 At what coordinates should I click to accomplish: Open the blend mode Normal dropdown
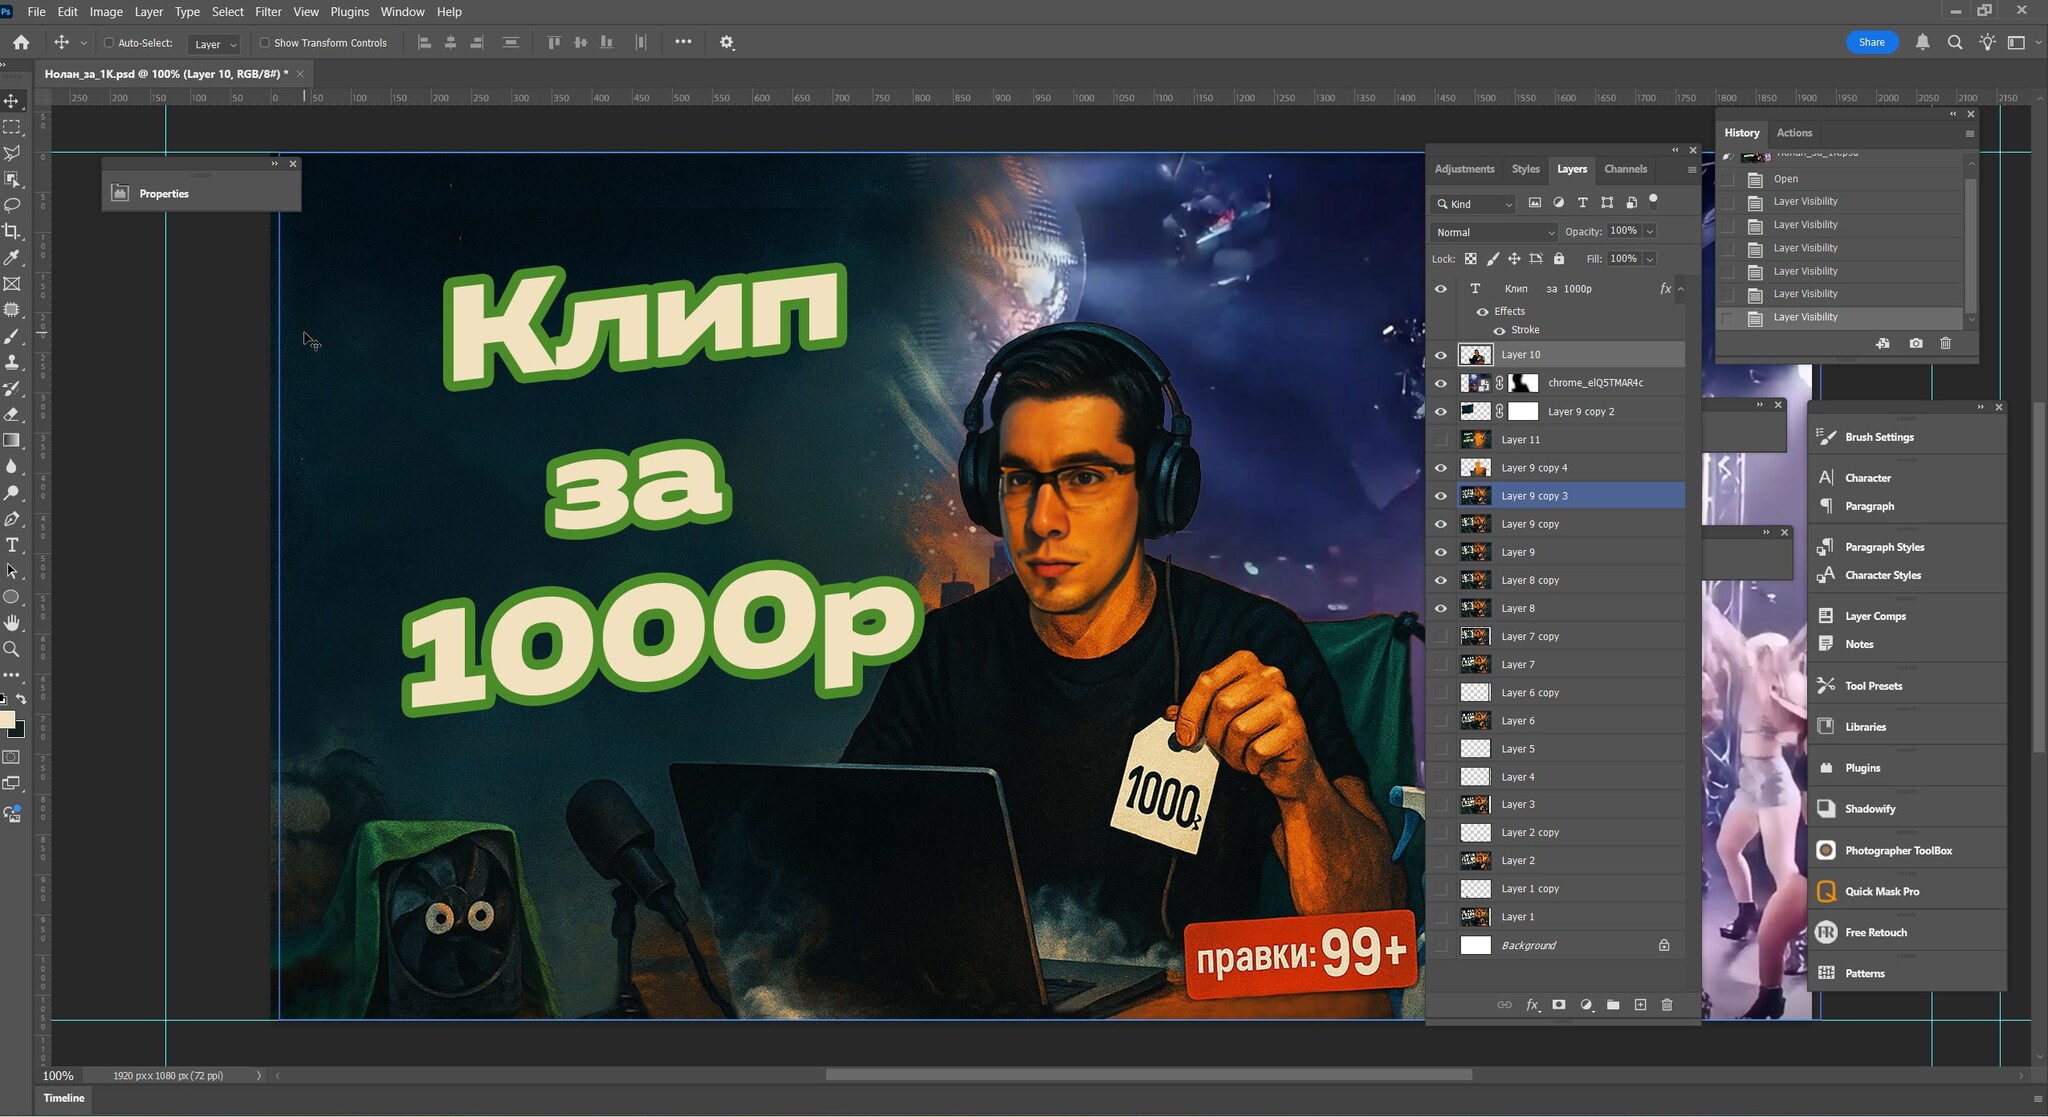[1494, 232]
